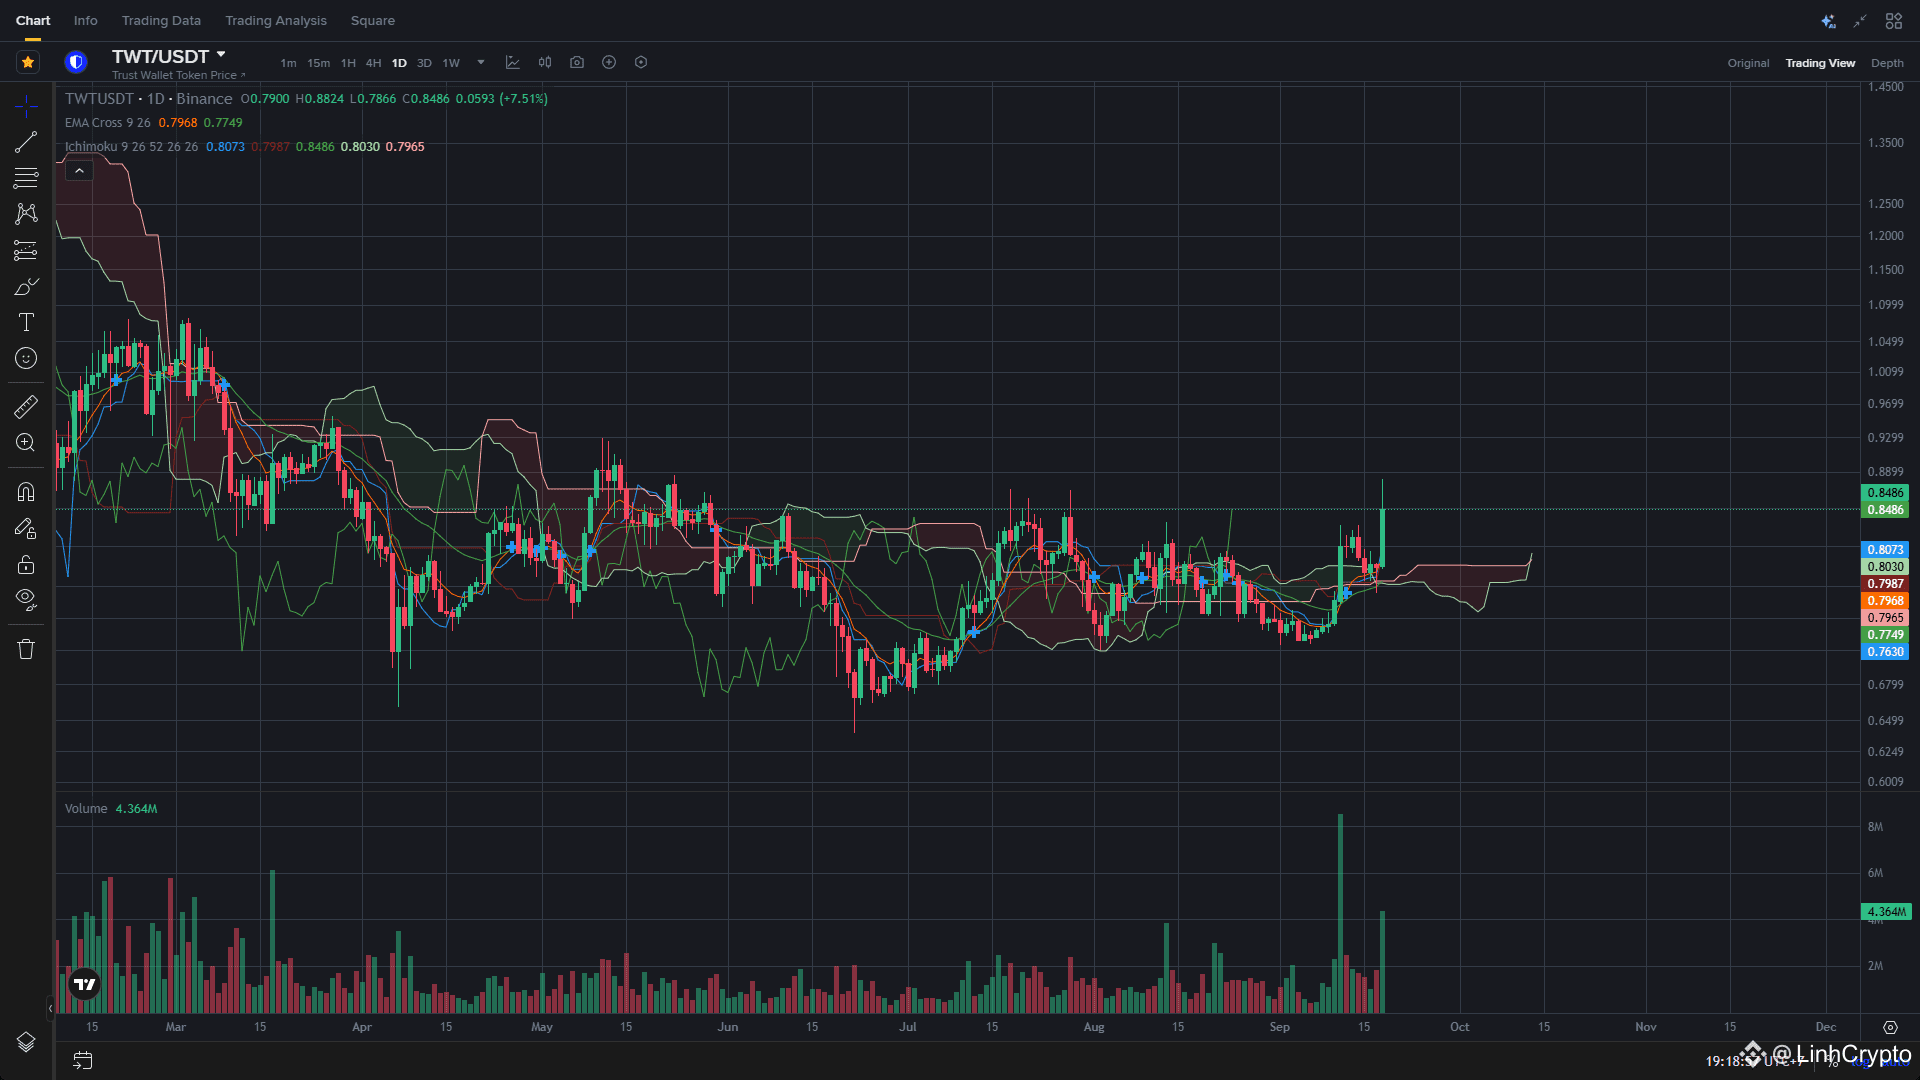Switch chart to Depth view

[x=1888, y=62]
